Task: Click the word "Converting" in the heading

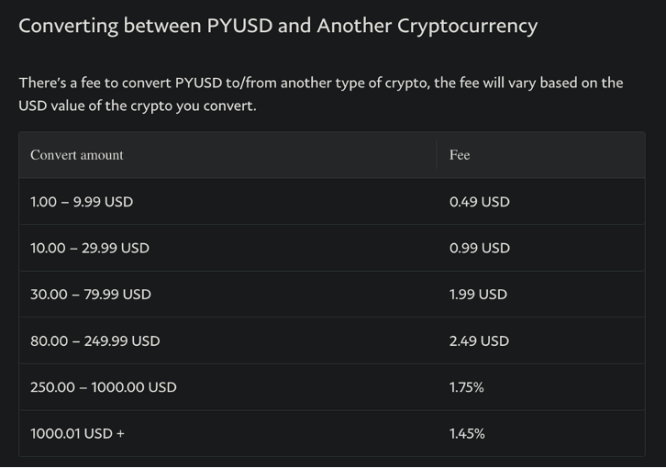Action: [72, 26]
